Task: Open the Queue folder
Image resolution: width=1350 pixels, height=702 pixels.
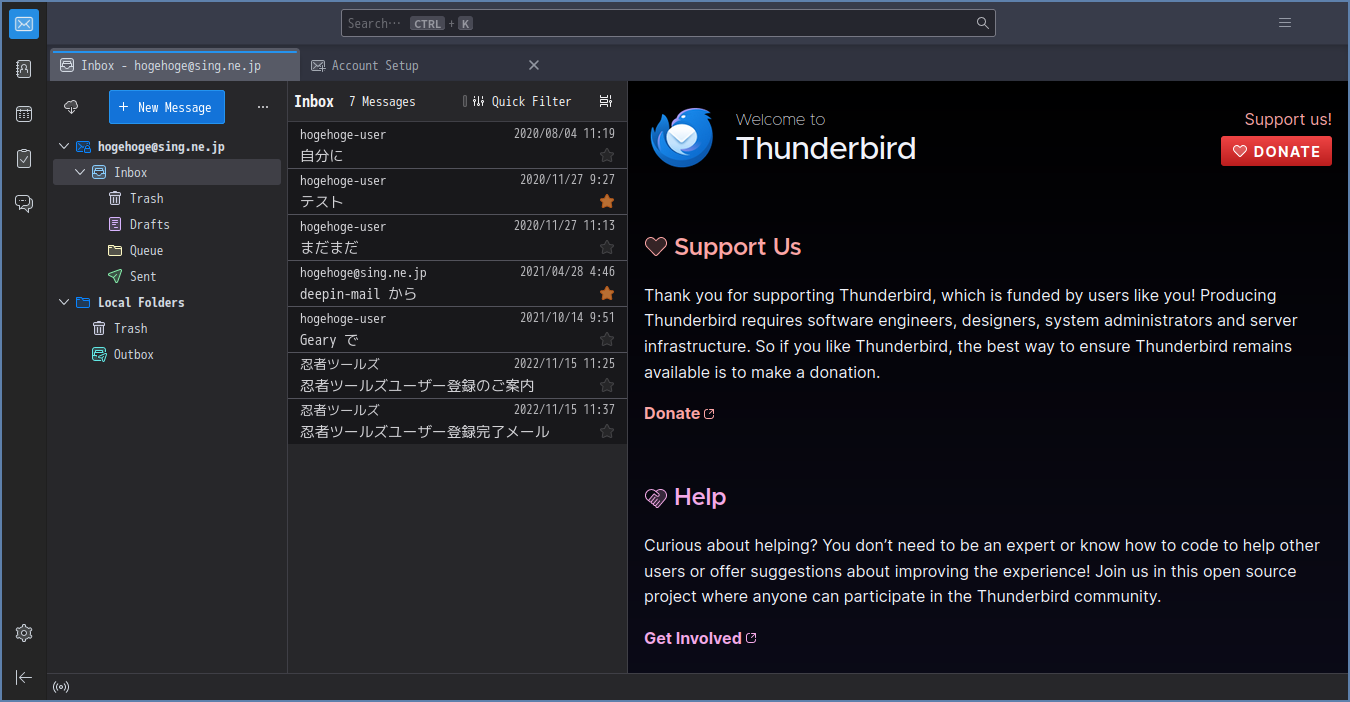Action: pos(167,250)
